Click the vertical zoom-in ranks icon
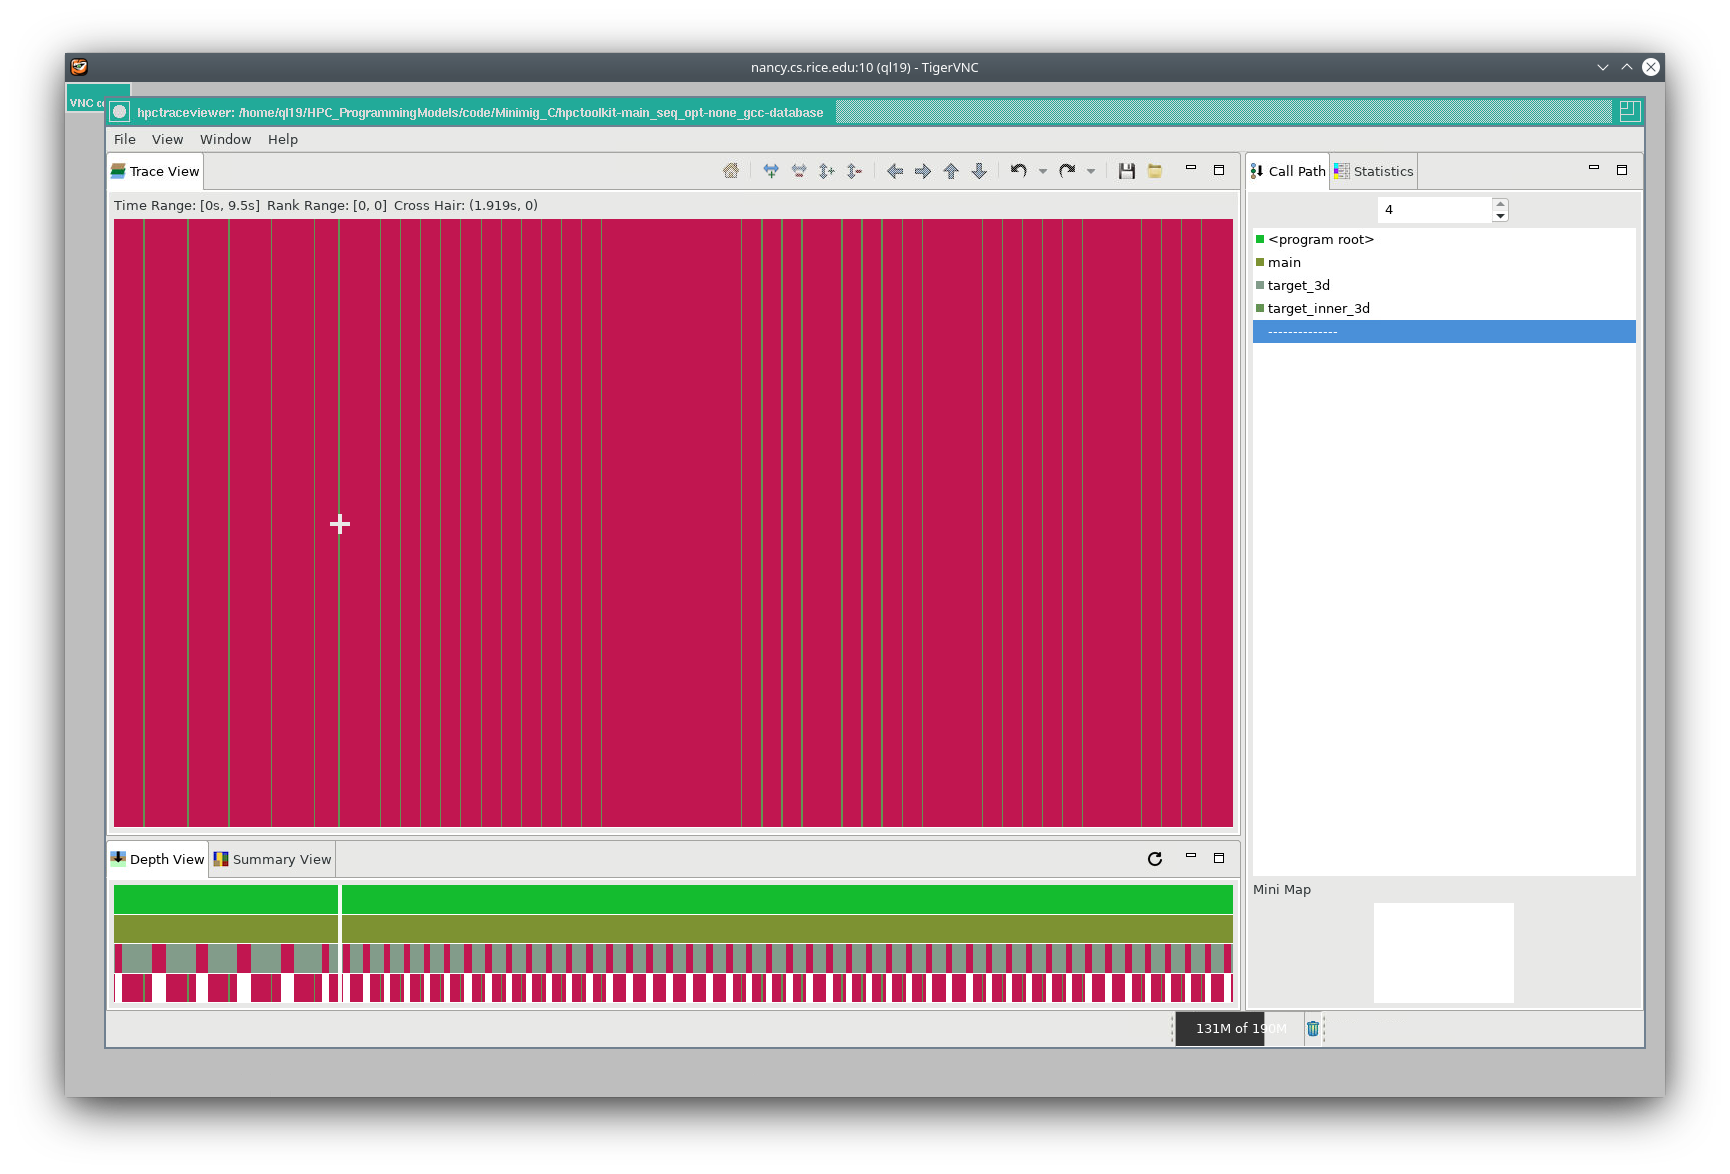 coord(826,171)
